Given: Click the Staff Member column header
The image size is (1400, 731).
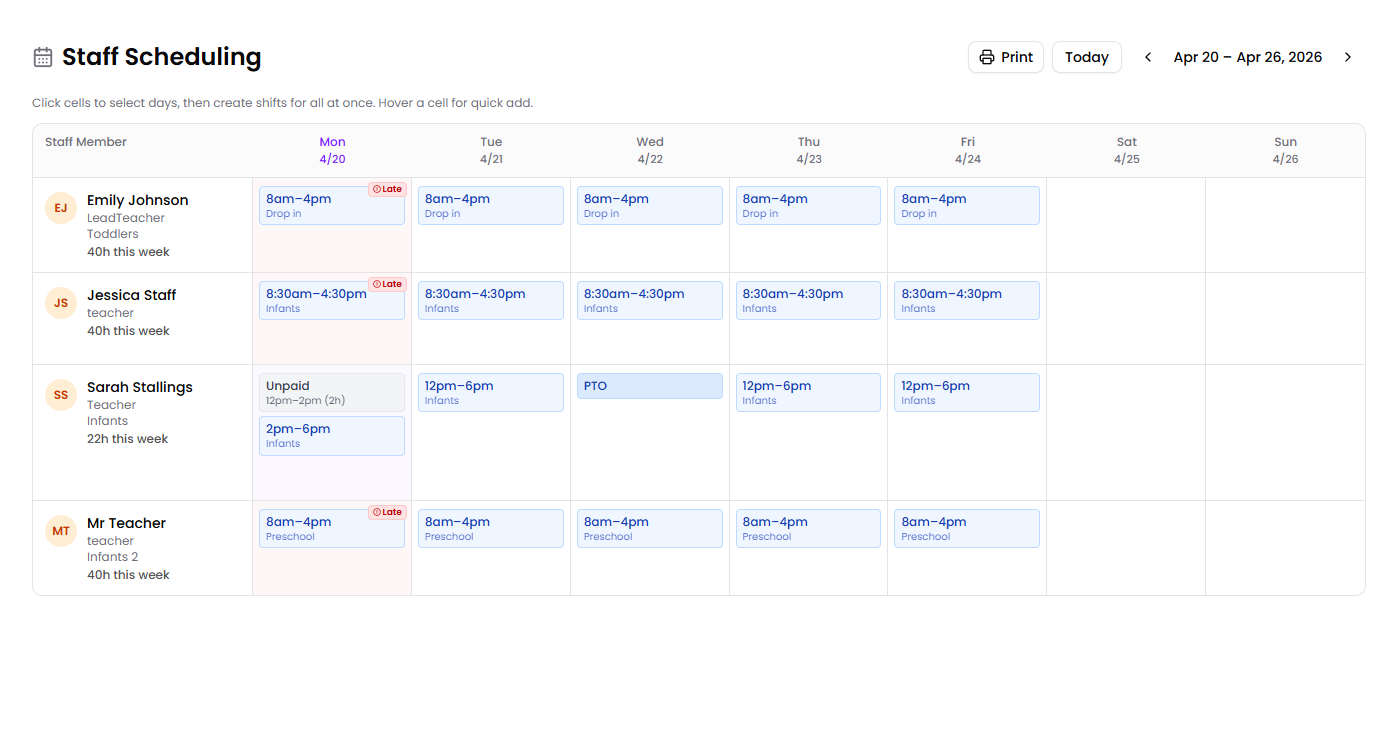Looking at the screenshot, I should [86, 142].
